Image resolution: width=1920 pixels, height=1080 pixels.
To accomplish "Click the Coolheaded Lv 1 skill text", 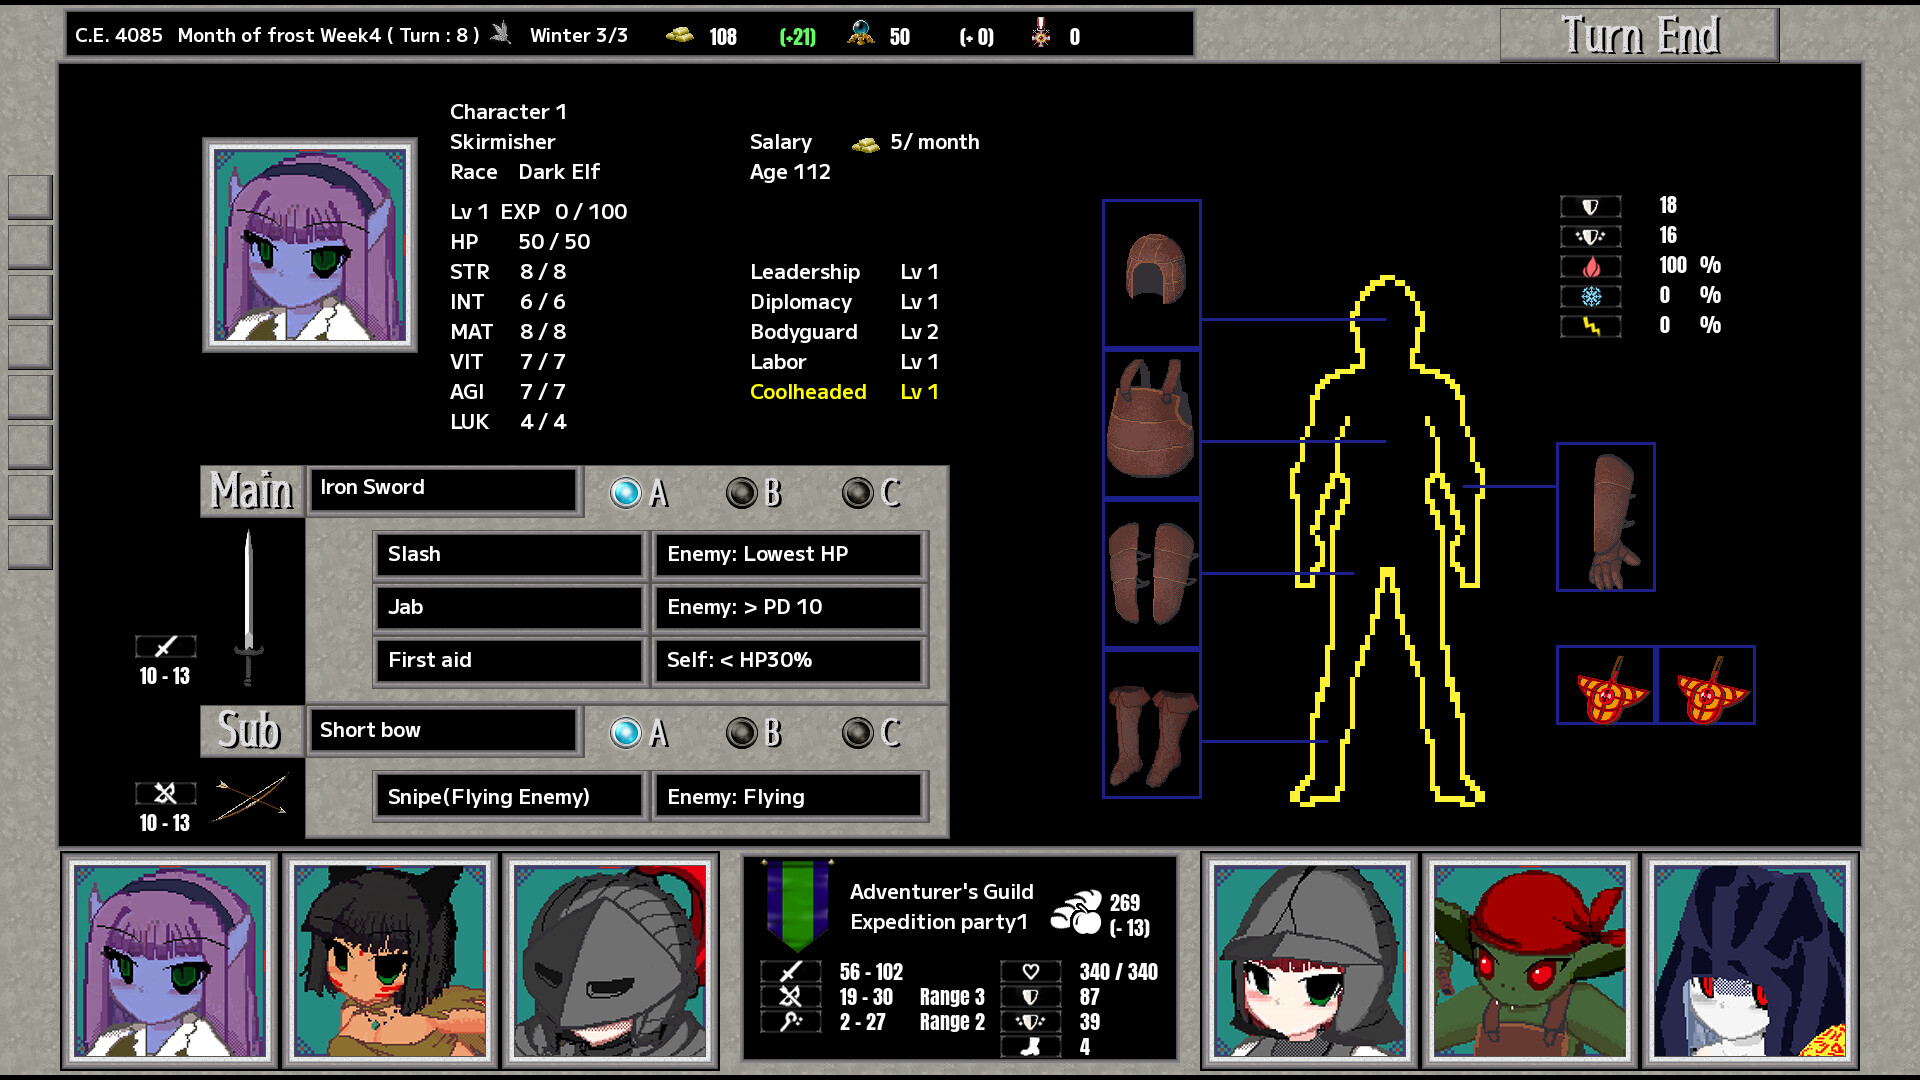I will coord(844,392).
